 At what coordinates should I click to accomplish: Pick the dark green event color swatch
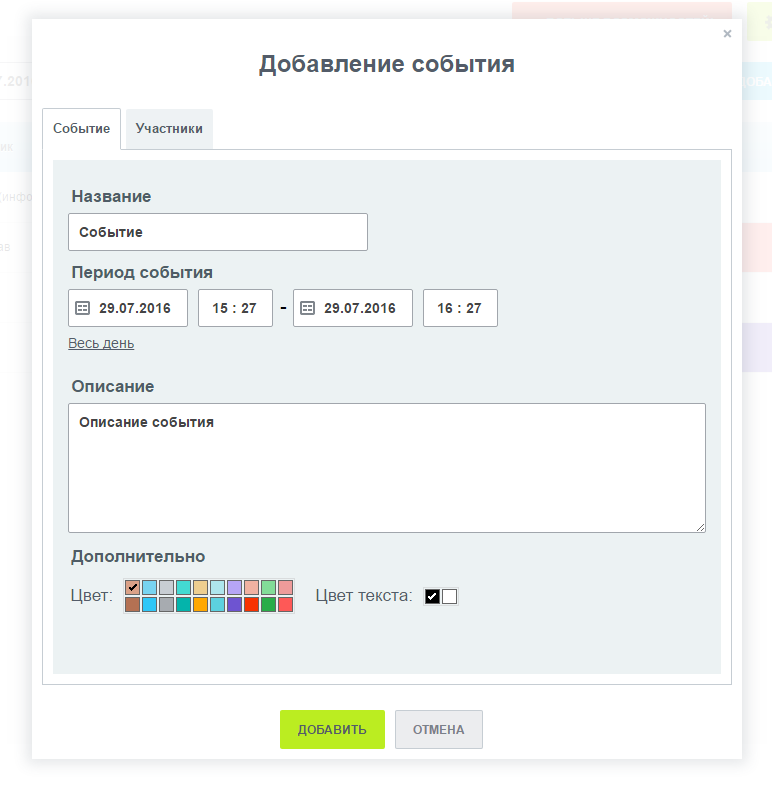coord(268,605)
